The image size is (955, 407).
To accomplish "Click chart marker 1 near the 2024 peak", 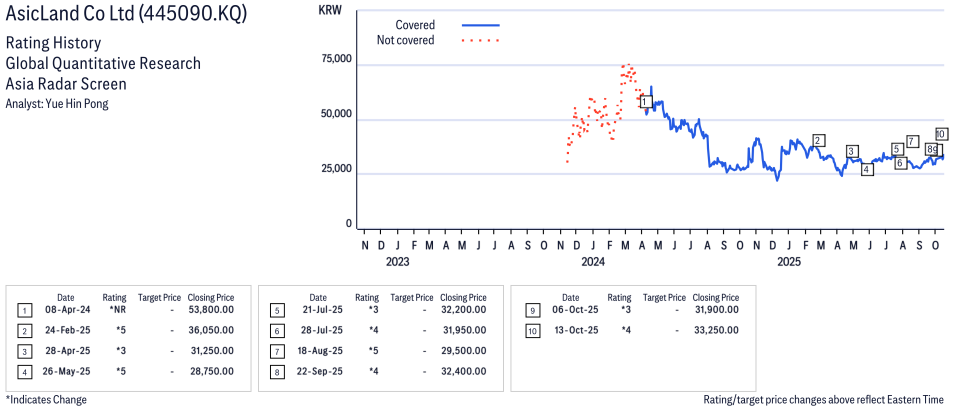I will 646,101.
